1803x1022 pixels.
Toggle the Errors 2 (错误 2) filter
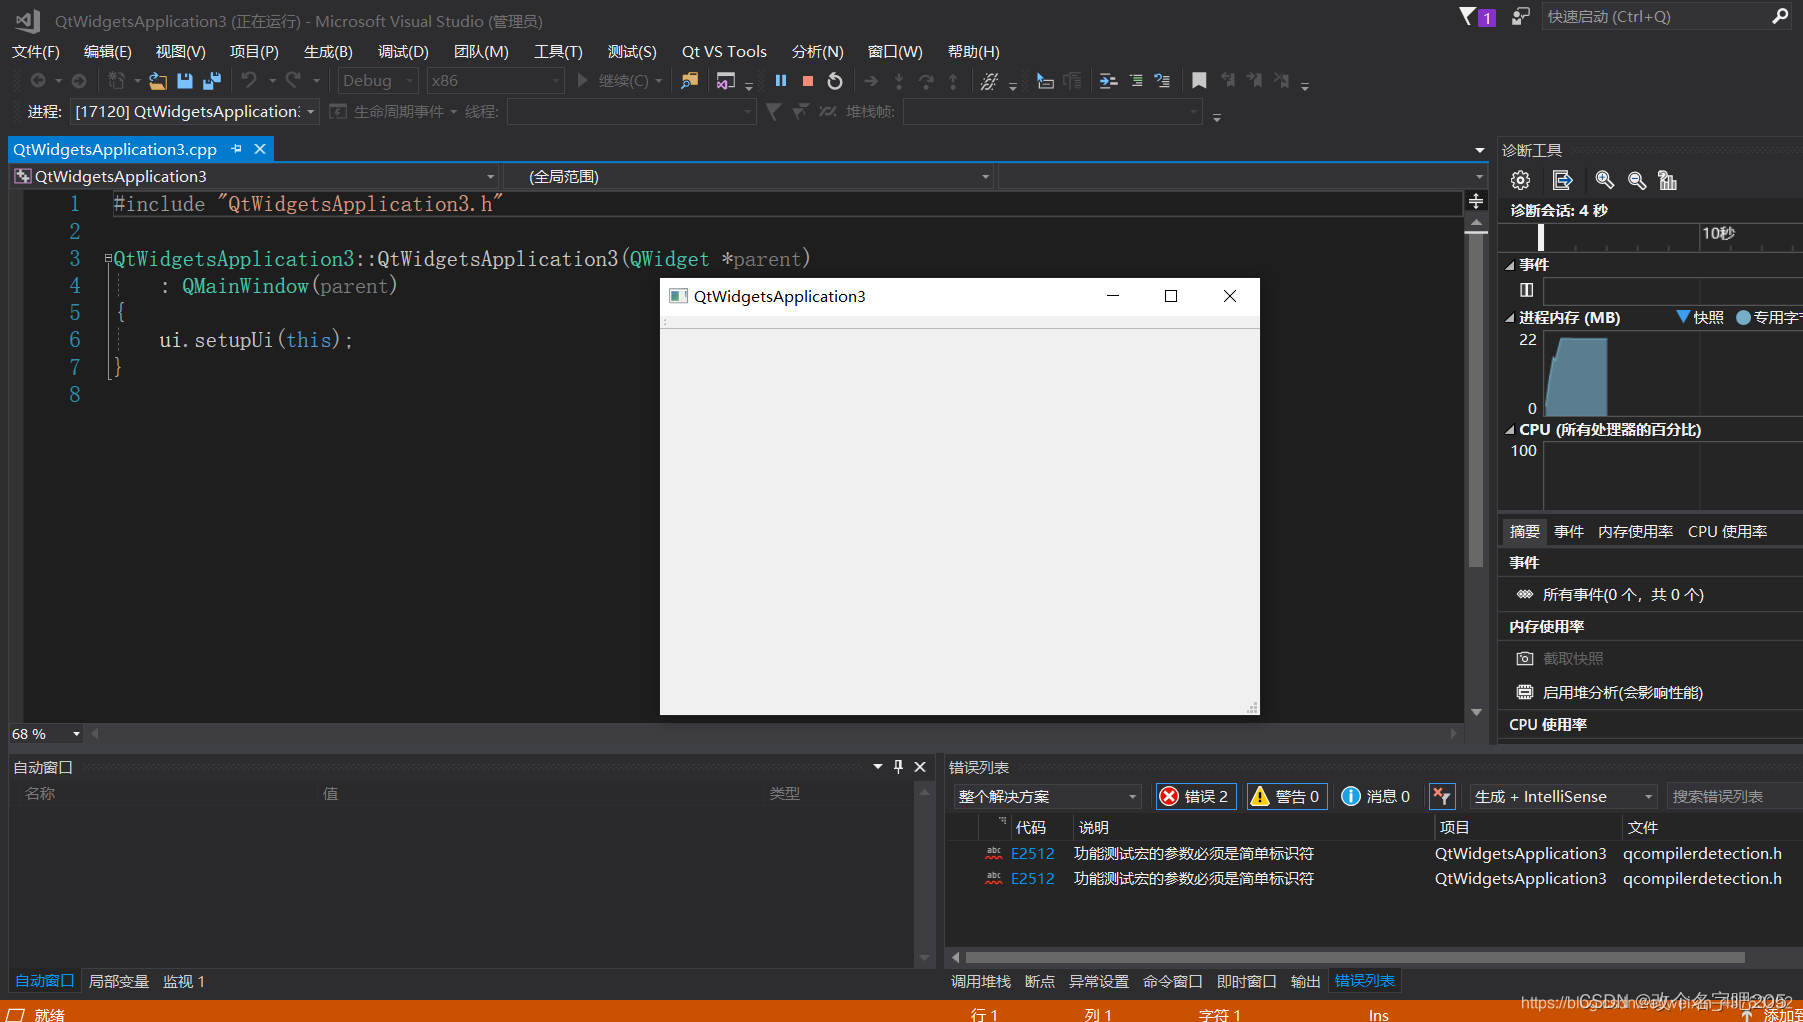[x=1196, y=796]
